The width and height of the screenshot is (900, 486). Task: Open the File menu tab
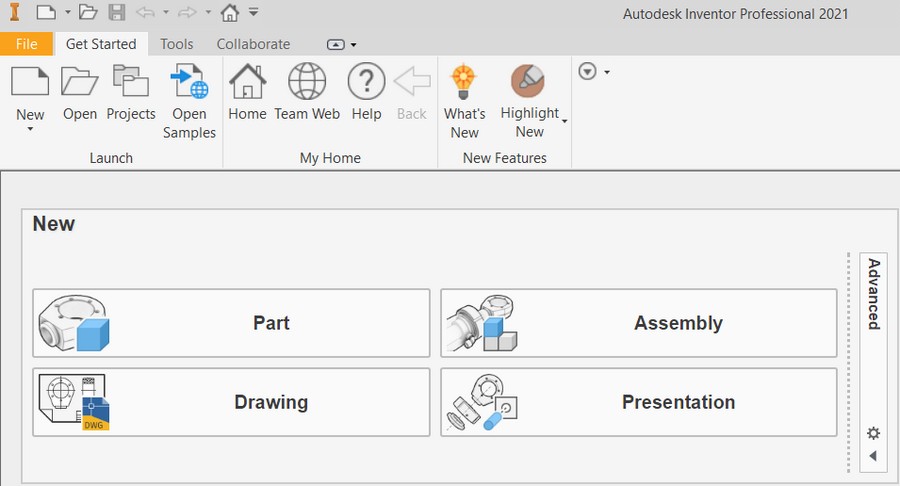pos(26,44)
